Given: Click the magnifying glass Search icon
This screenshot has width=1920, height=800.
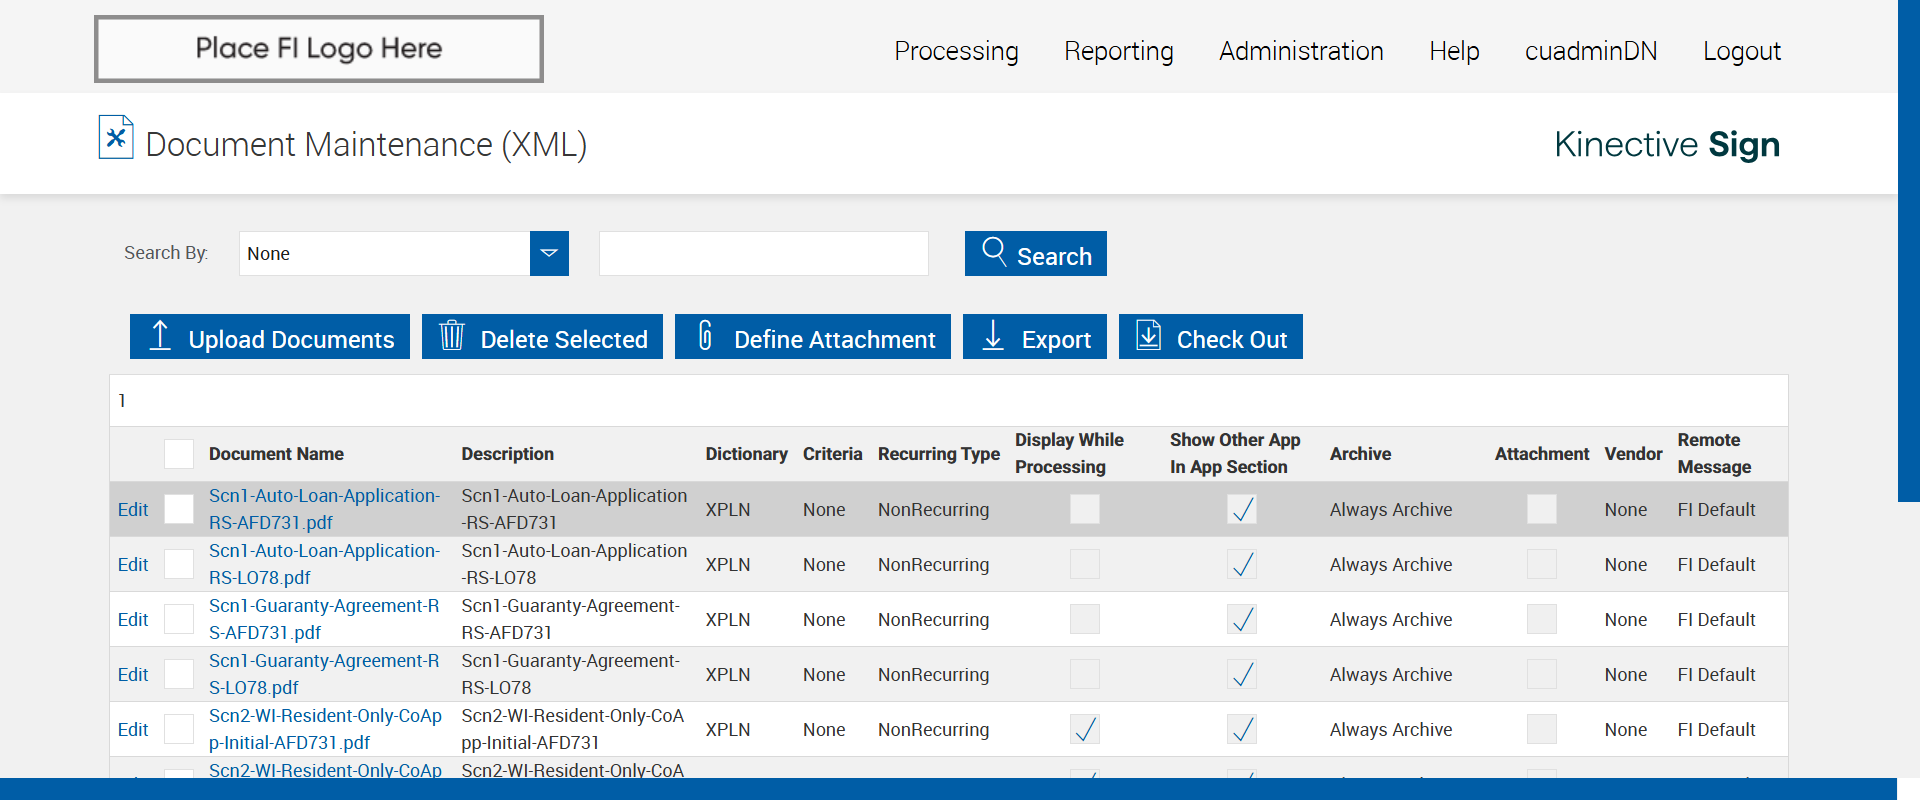Looking at the screenshot, I should click(994, 251).
